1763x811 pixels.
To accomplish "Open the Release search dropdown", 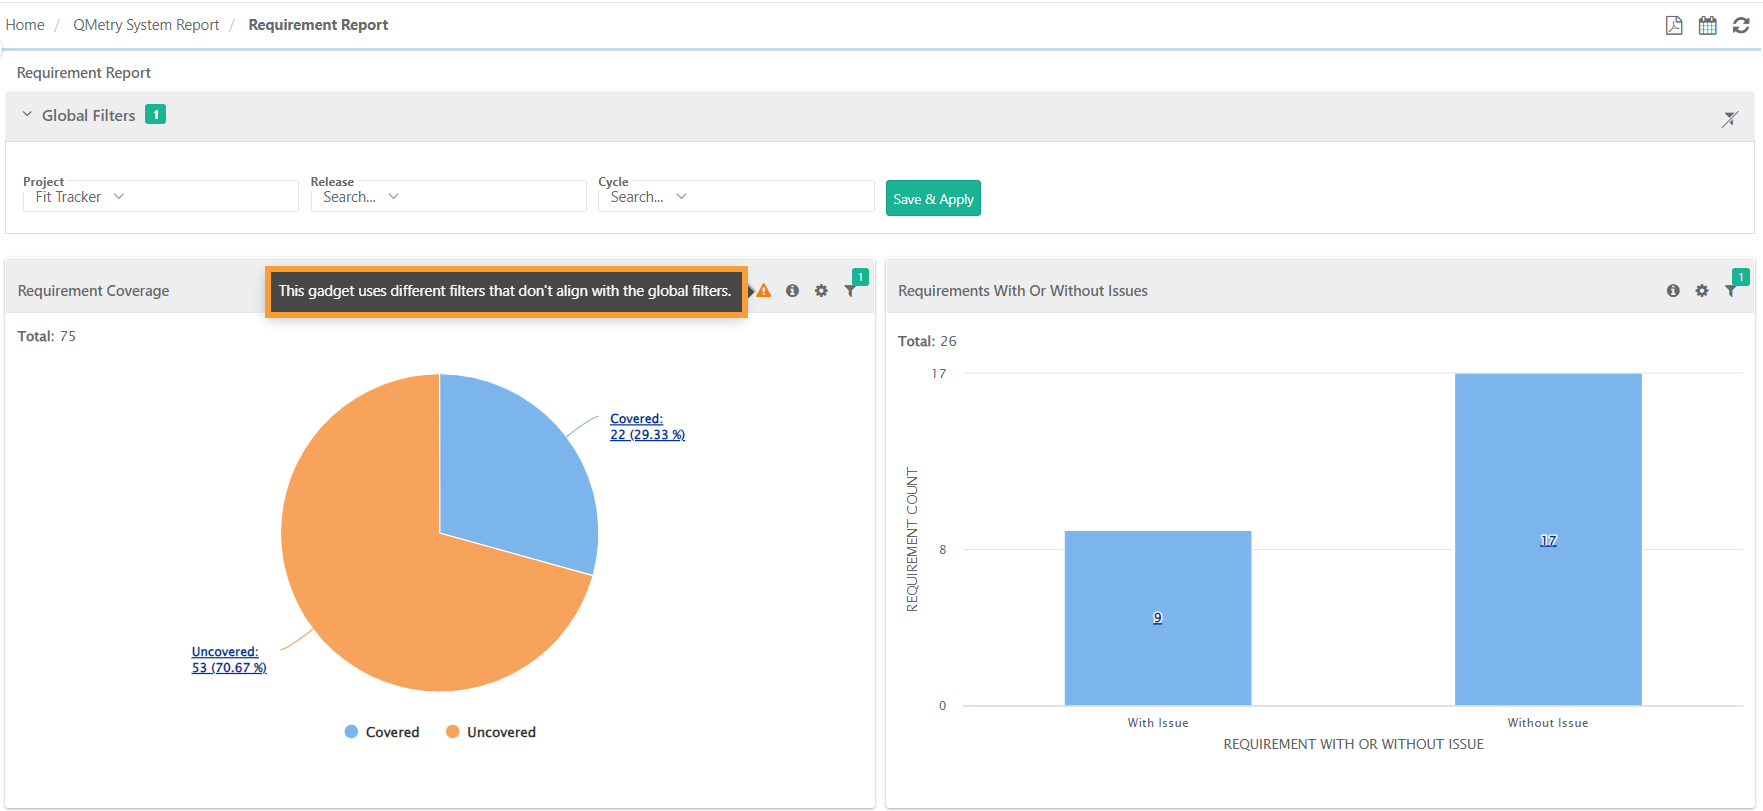I will (x=447, y=197).
